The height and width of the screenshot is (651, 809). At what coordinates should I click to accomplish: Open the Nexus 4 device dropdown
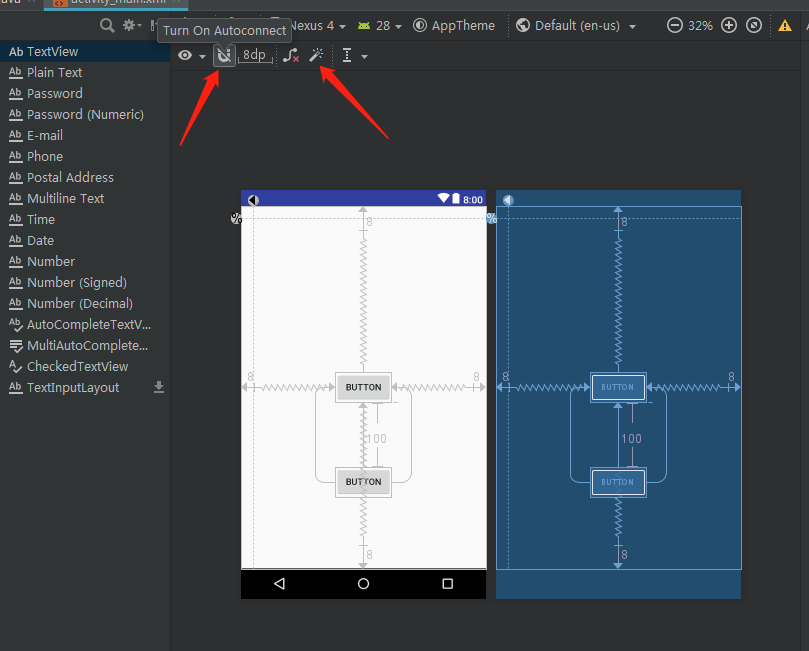tap(318, 25)
